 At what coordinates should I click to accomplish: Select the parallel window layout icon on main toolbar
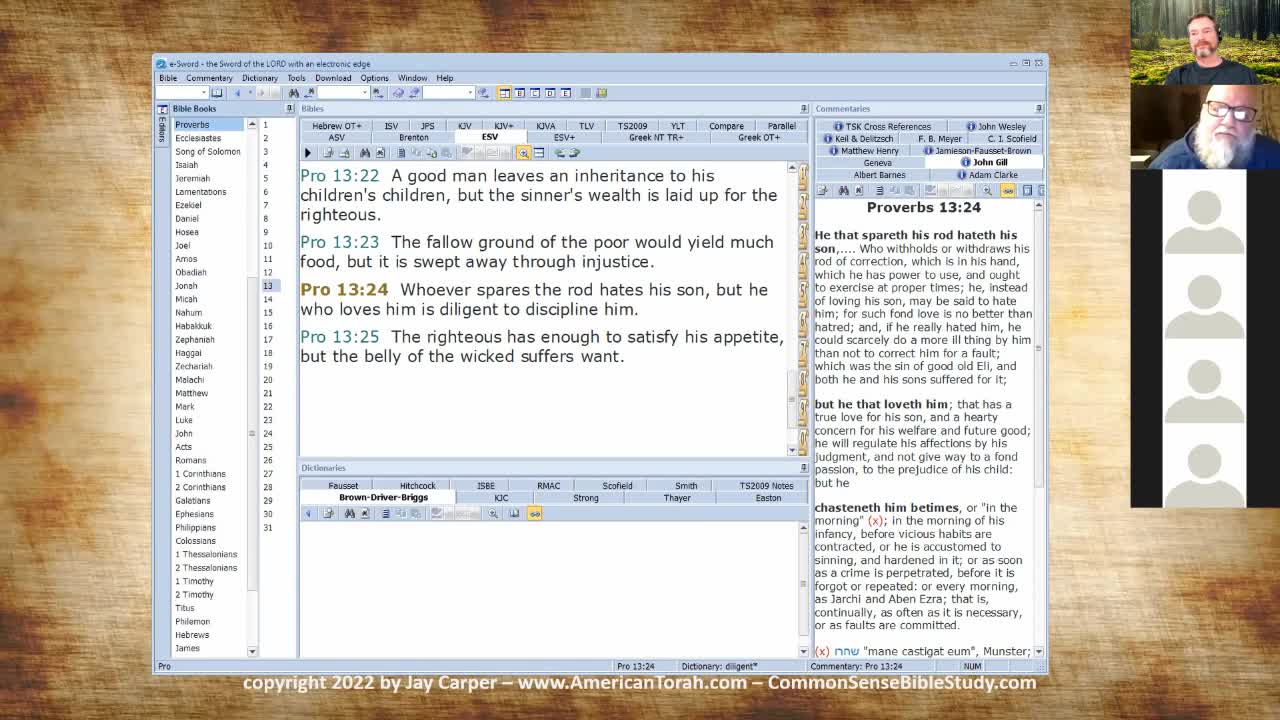(x=585, y=92)
